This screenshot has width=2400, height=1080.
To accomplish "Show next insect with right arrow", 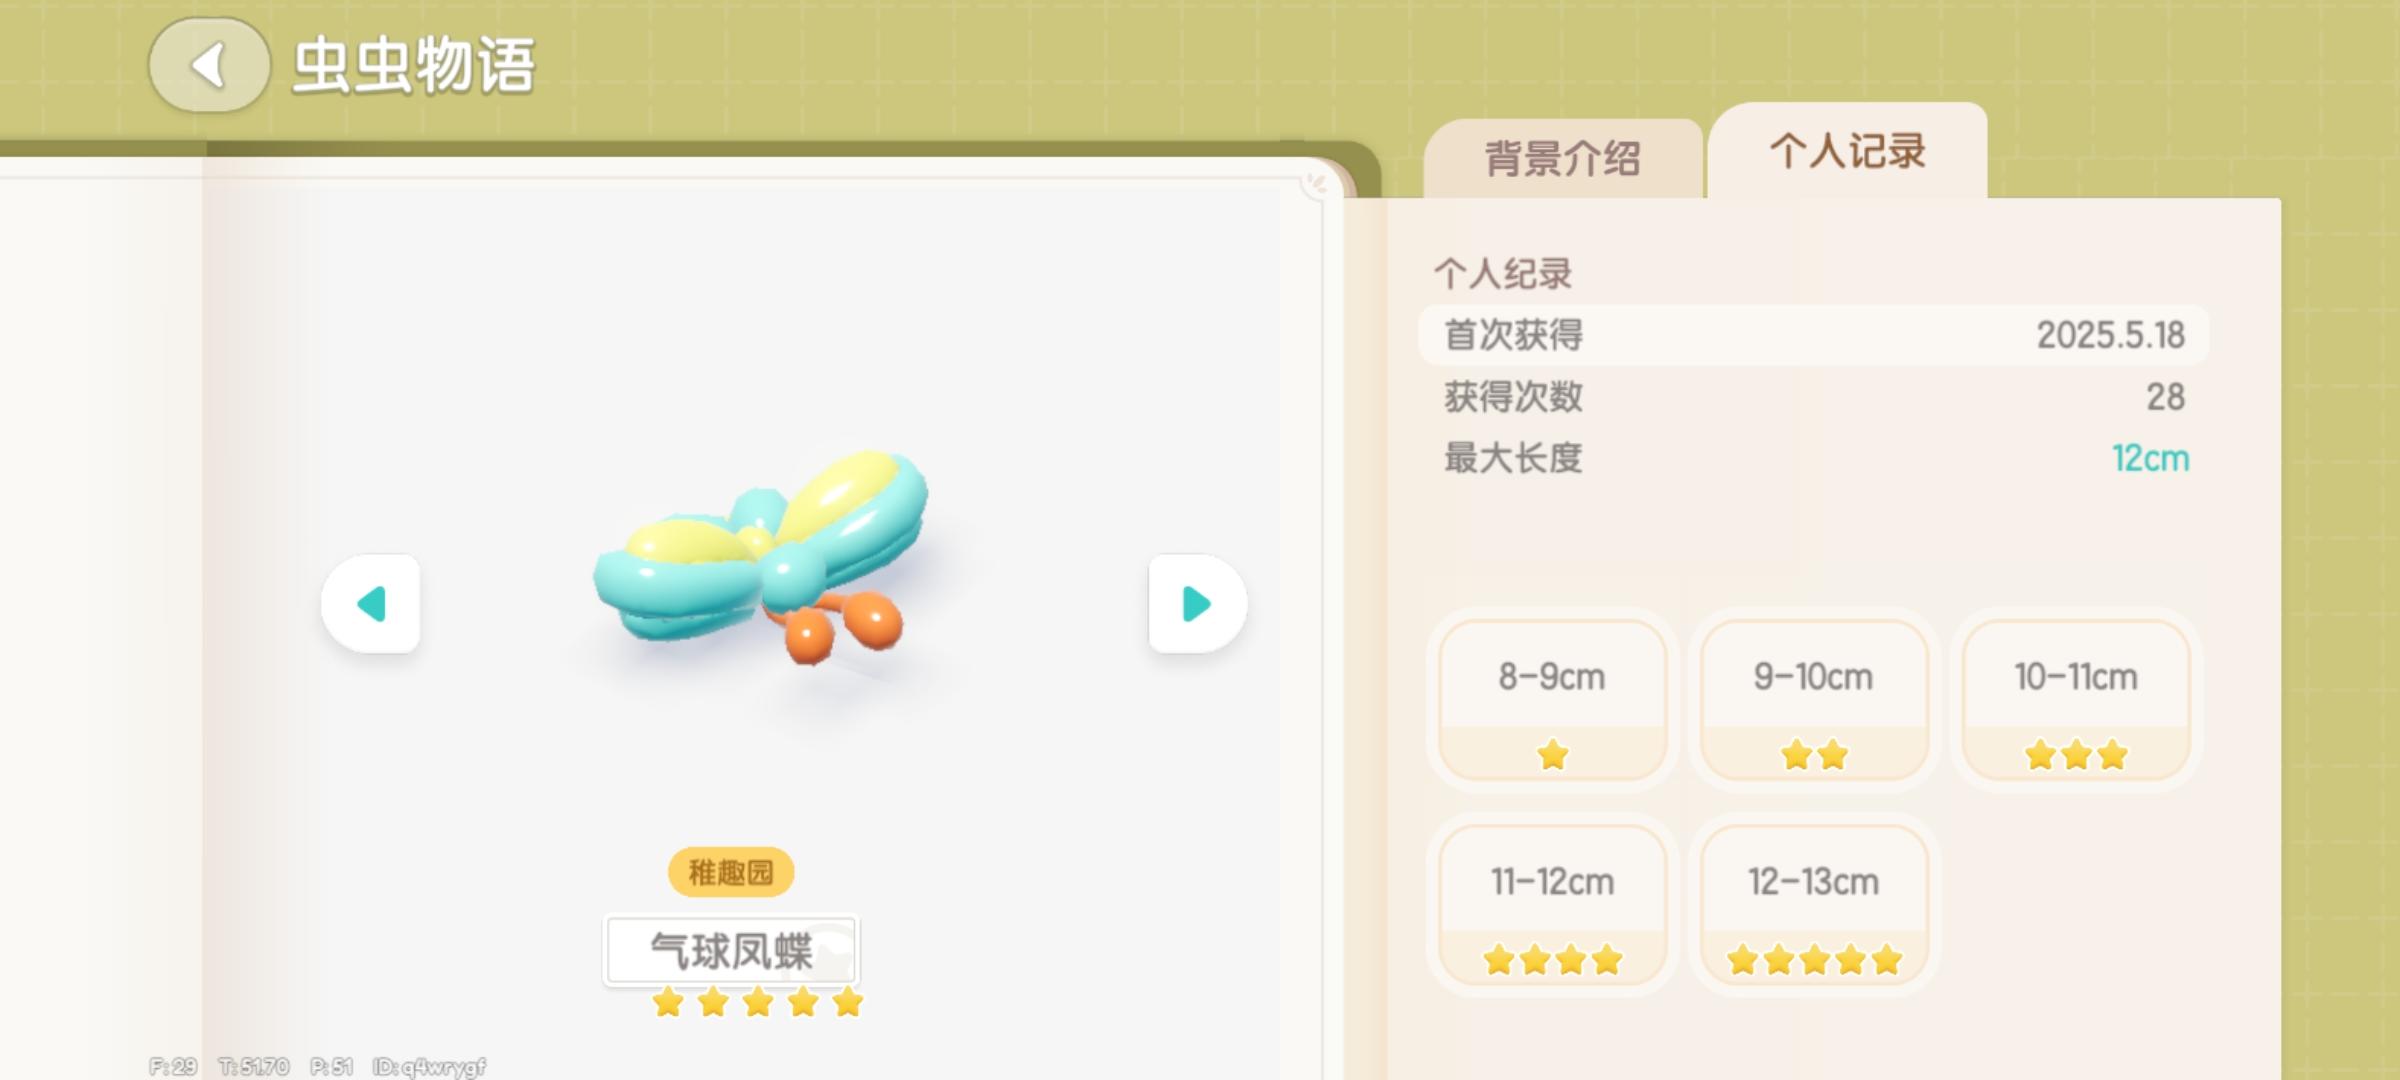I will [1197, 604].
